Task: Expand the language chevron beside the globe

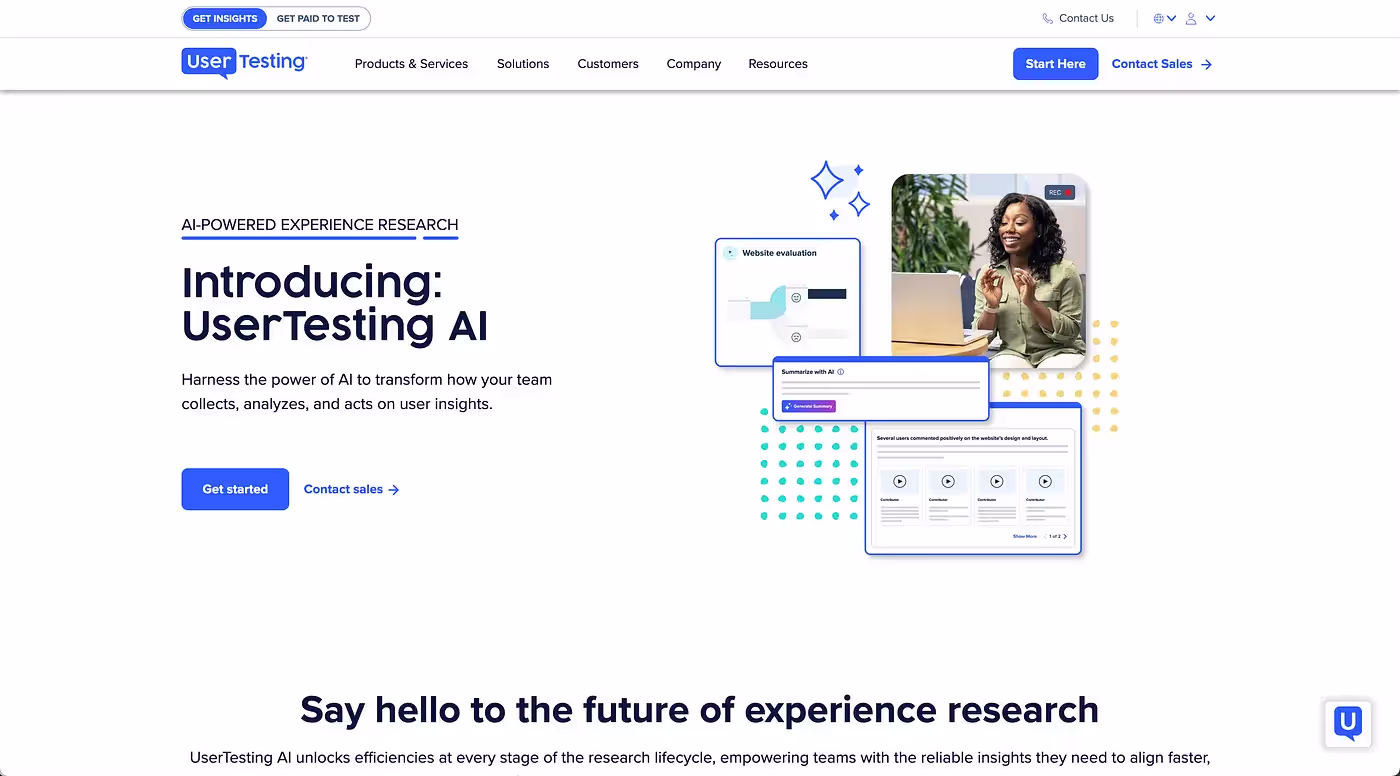Action: pos(1171,18)
